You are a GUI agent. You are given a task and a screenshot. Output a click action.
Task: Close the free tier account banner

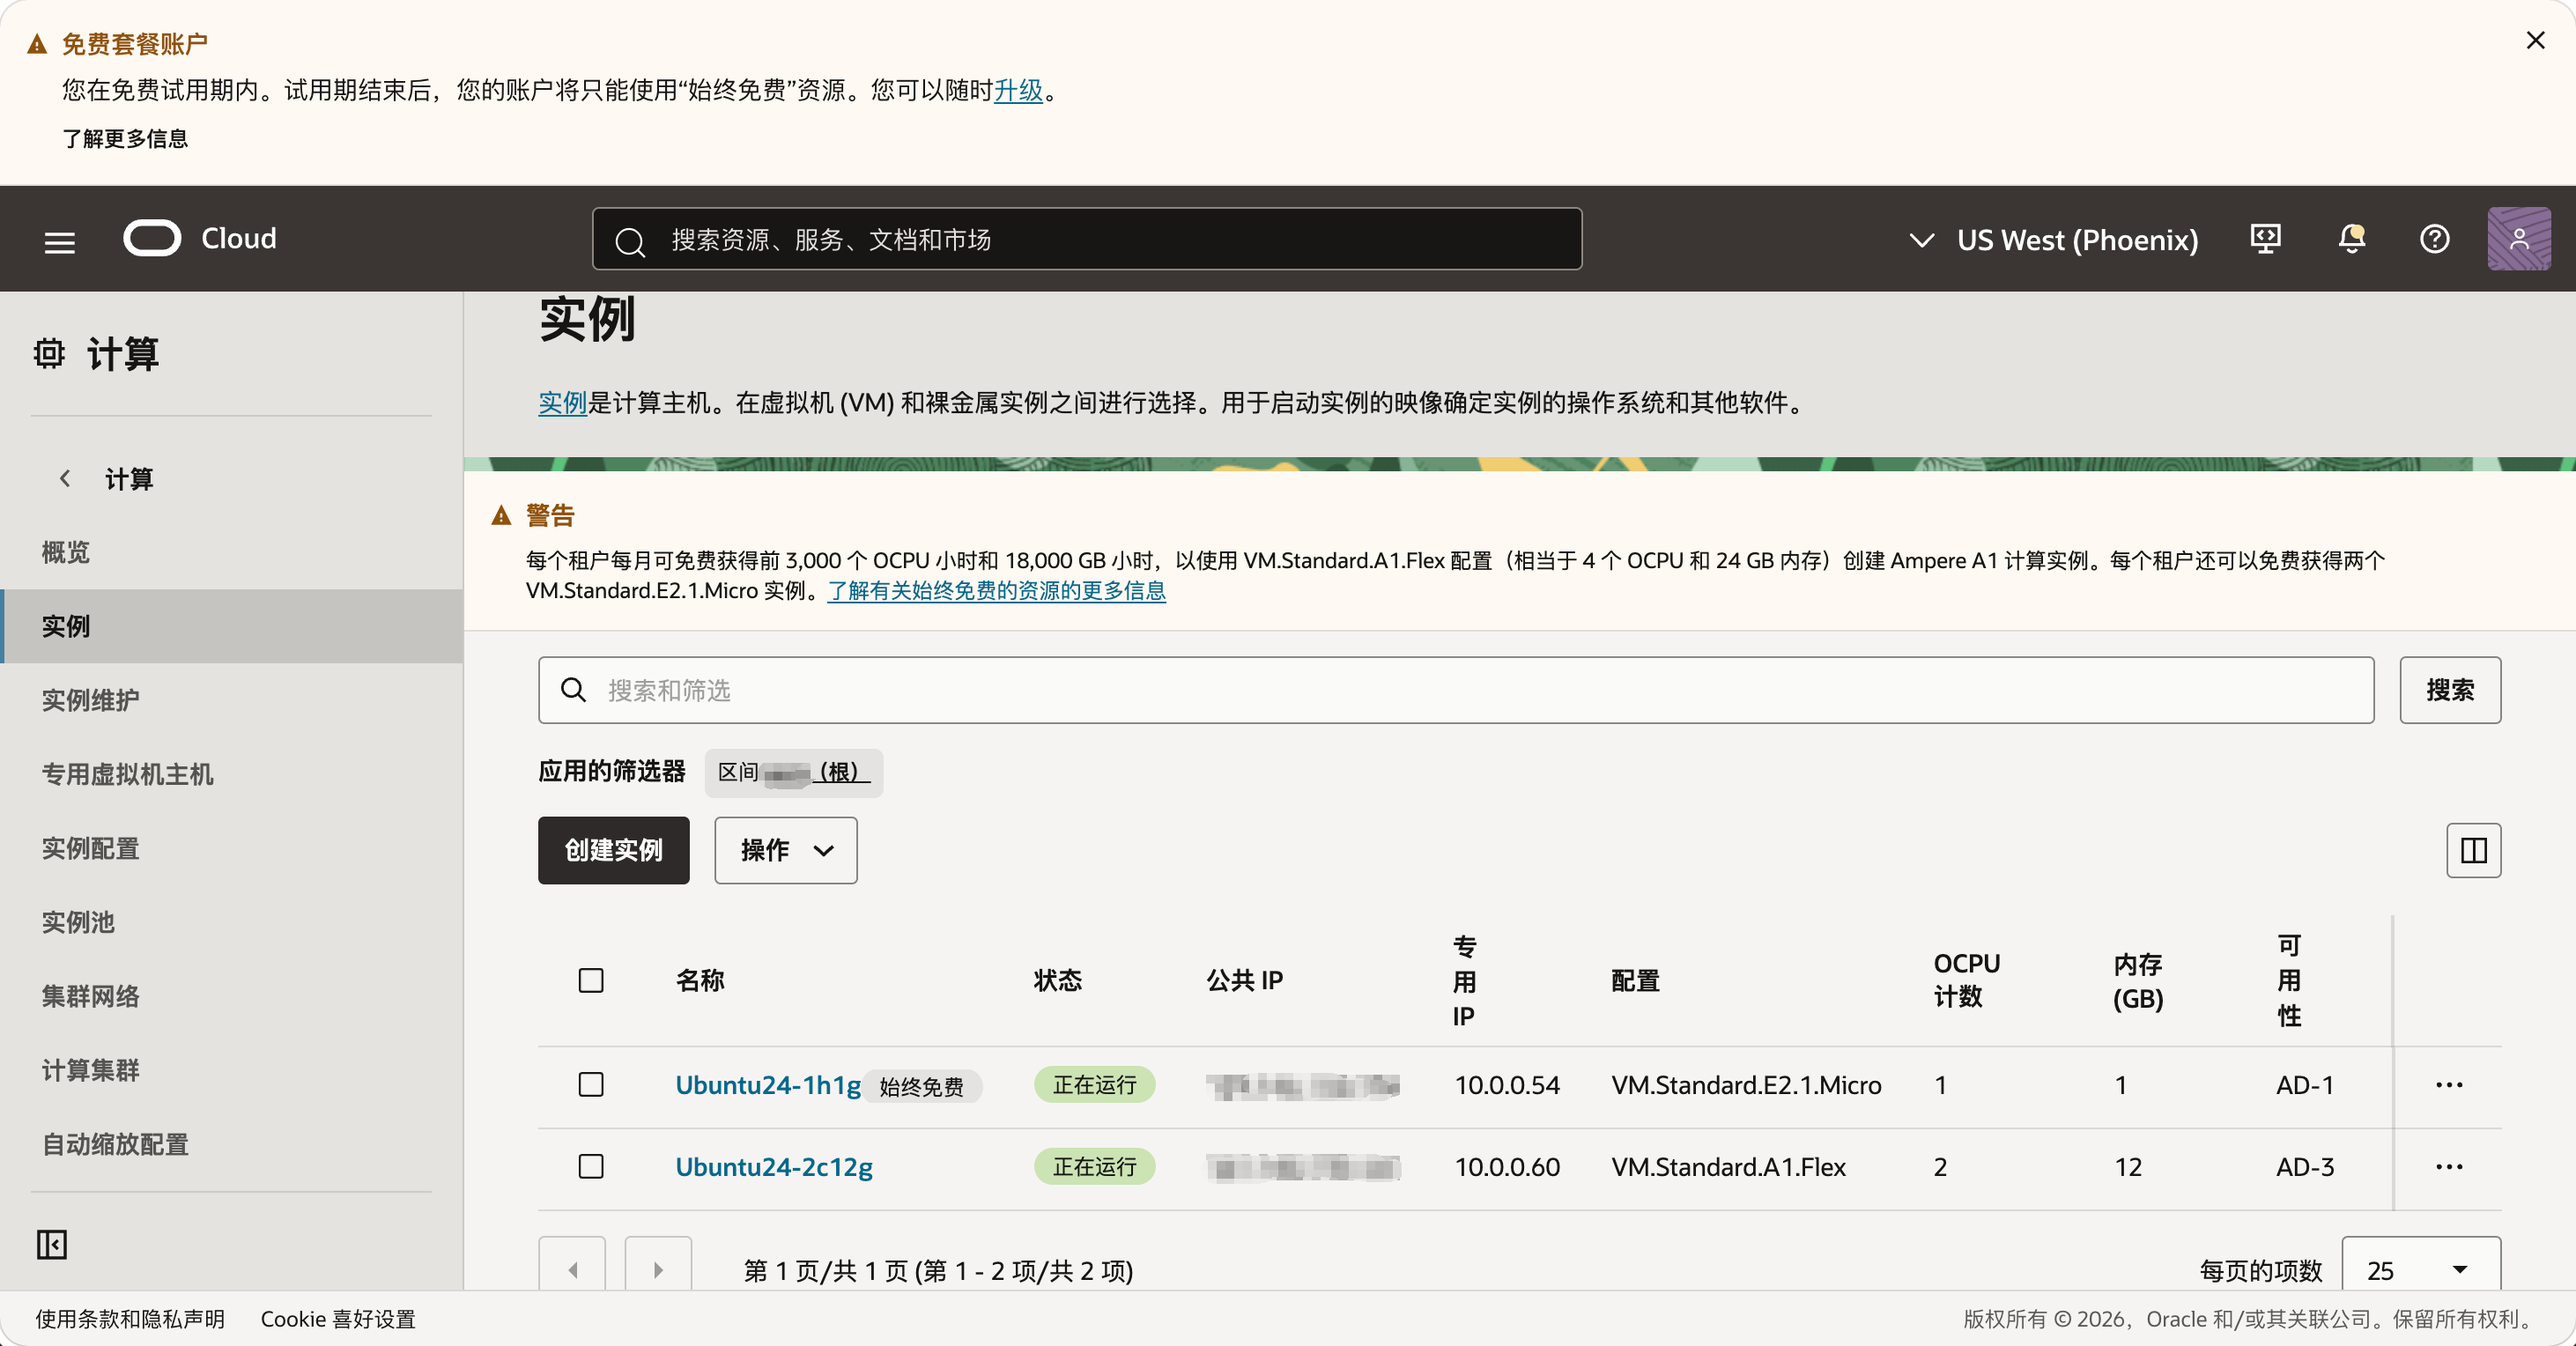[x=2535, y=40]
